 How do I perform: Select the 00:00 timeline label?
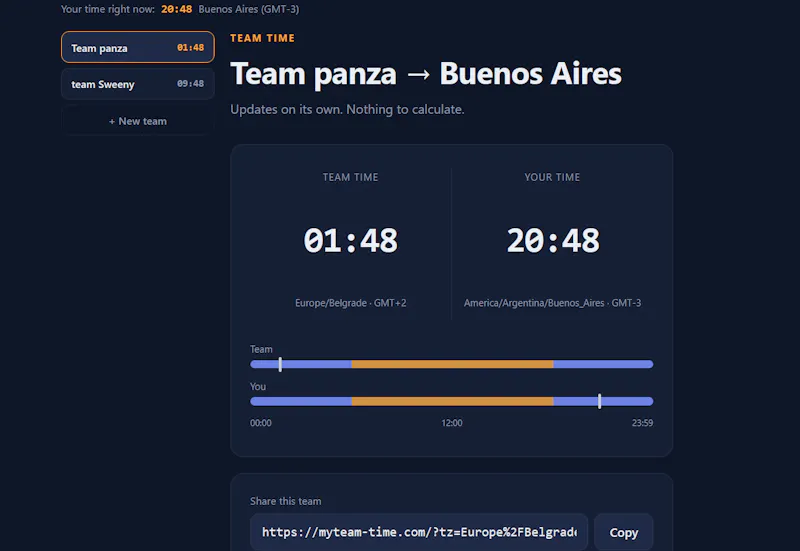tap(261, 423)
